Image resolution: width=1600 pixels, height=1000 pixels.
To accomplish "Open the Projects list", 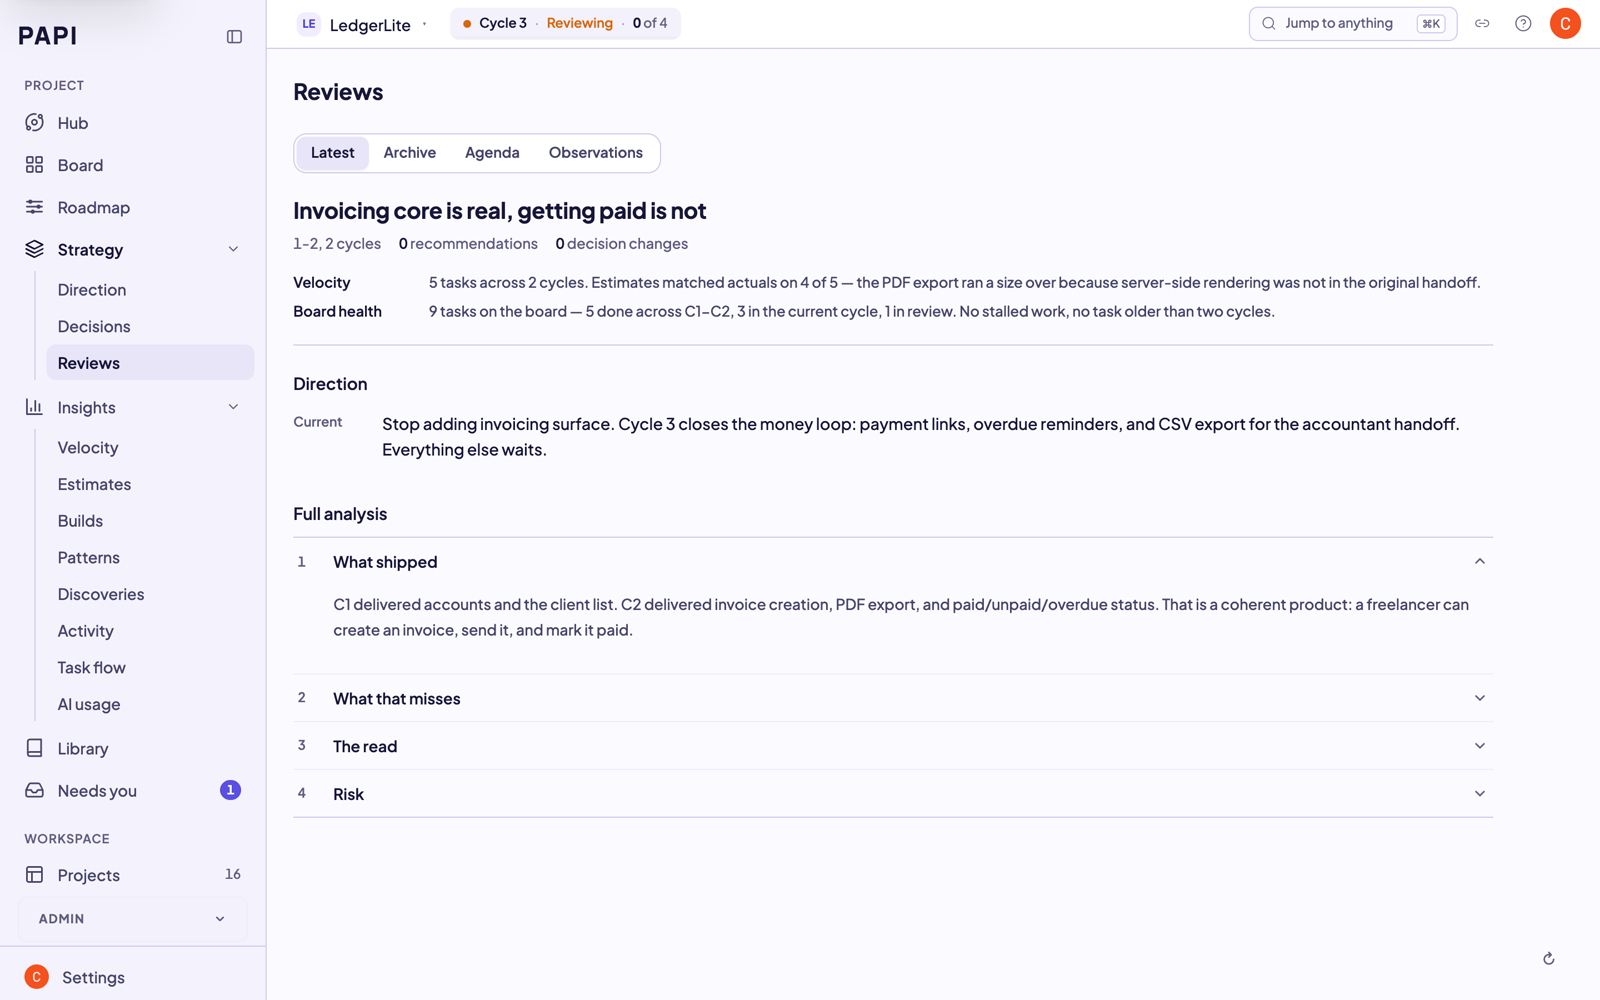I will click(x=133, y=875).
